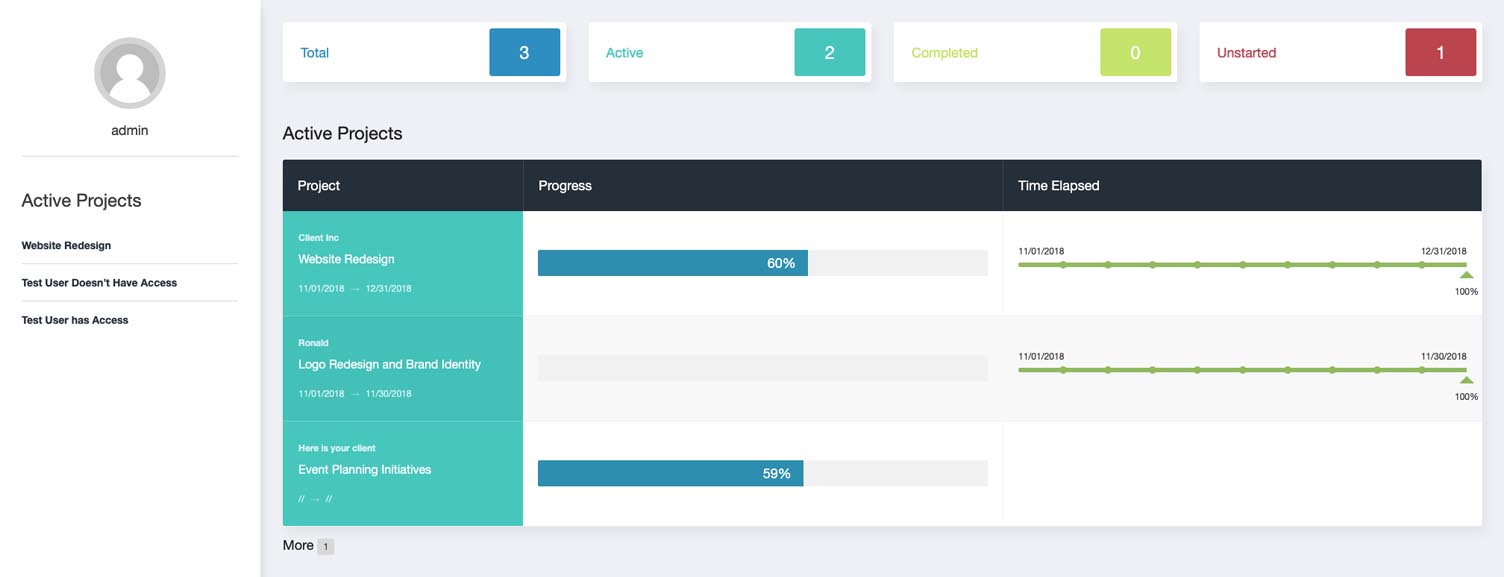Click the admin username label
The height and width of the screenshot is (577, 1504).
[x=130, y=130]
